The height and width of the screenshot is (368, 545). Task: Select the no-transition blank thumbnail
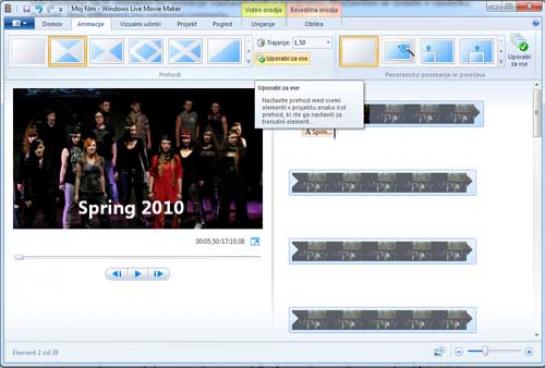27,51
